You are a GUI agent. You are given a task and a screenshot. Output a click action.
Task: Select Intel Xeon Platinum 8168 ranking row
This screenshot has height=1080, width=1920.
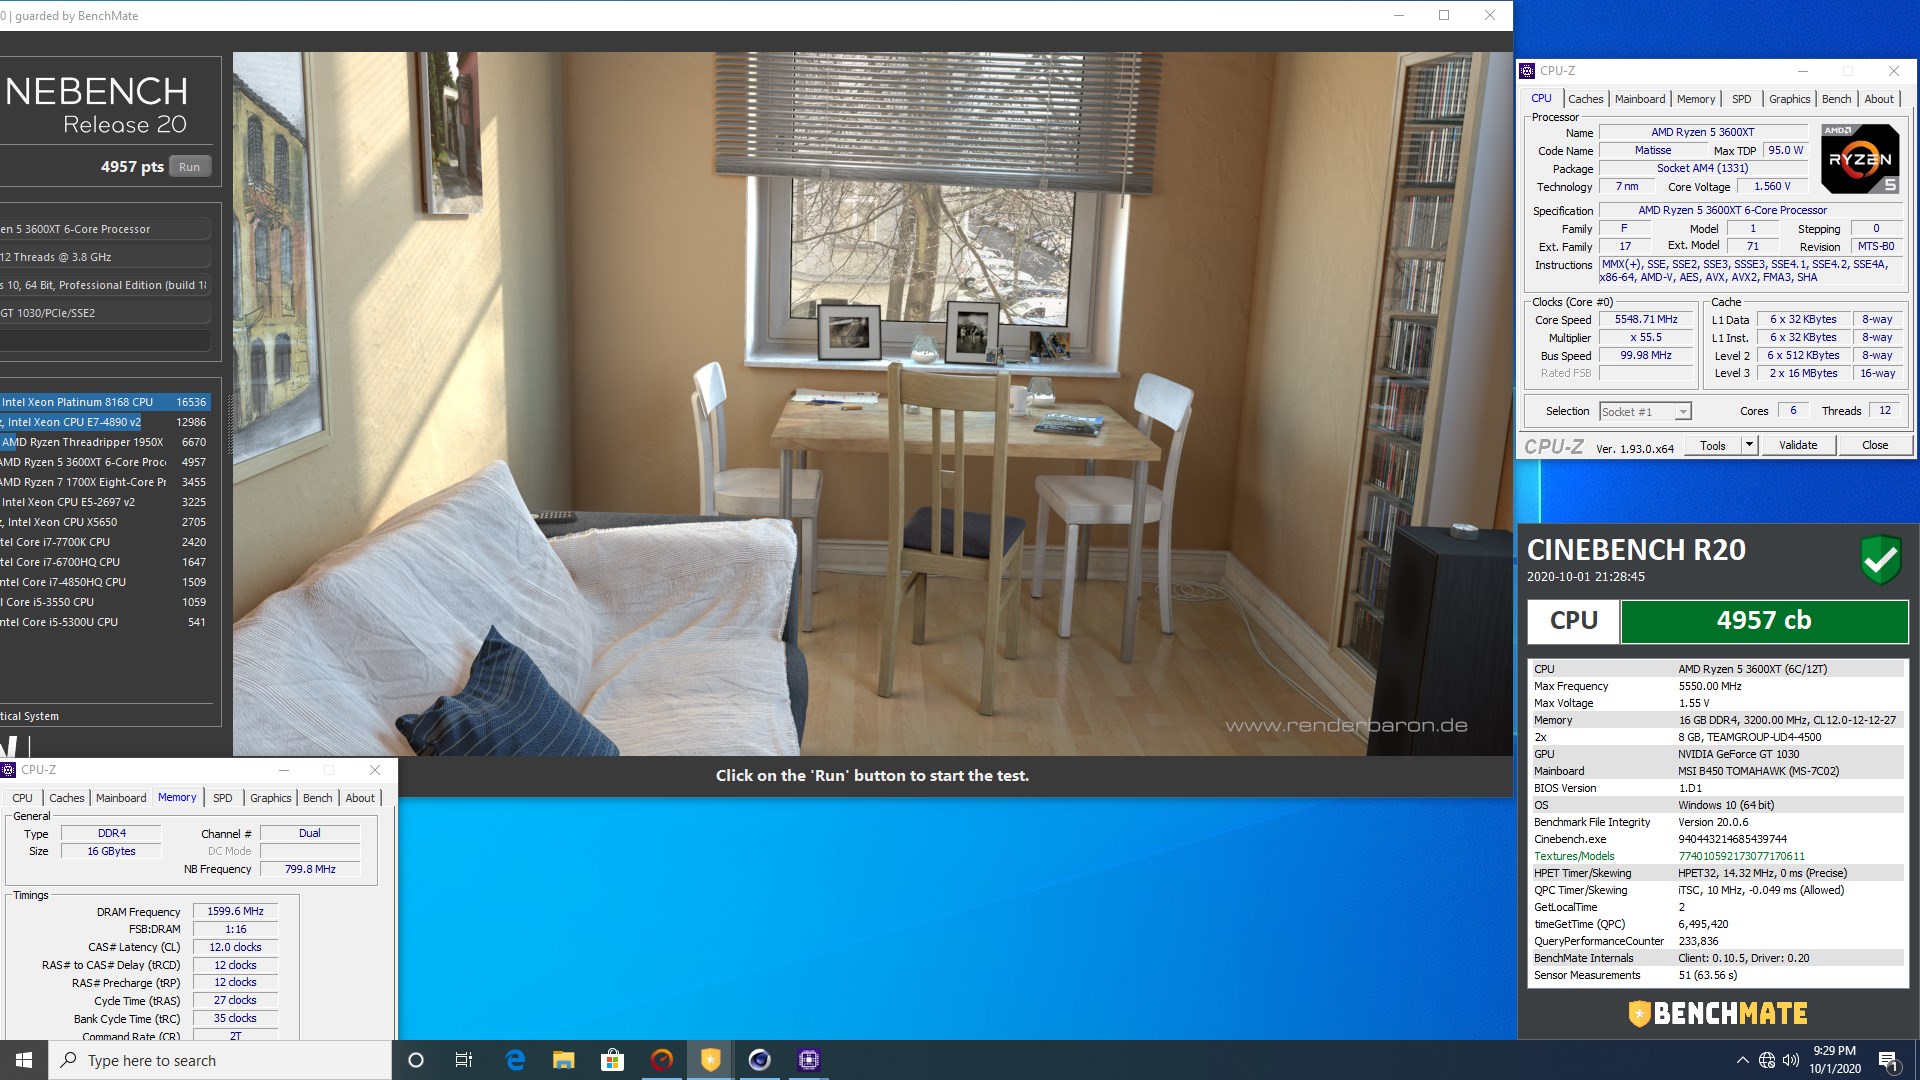click(105, 402)
